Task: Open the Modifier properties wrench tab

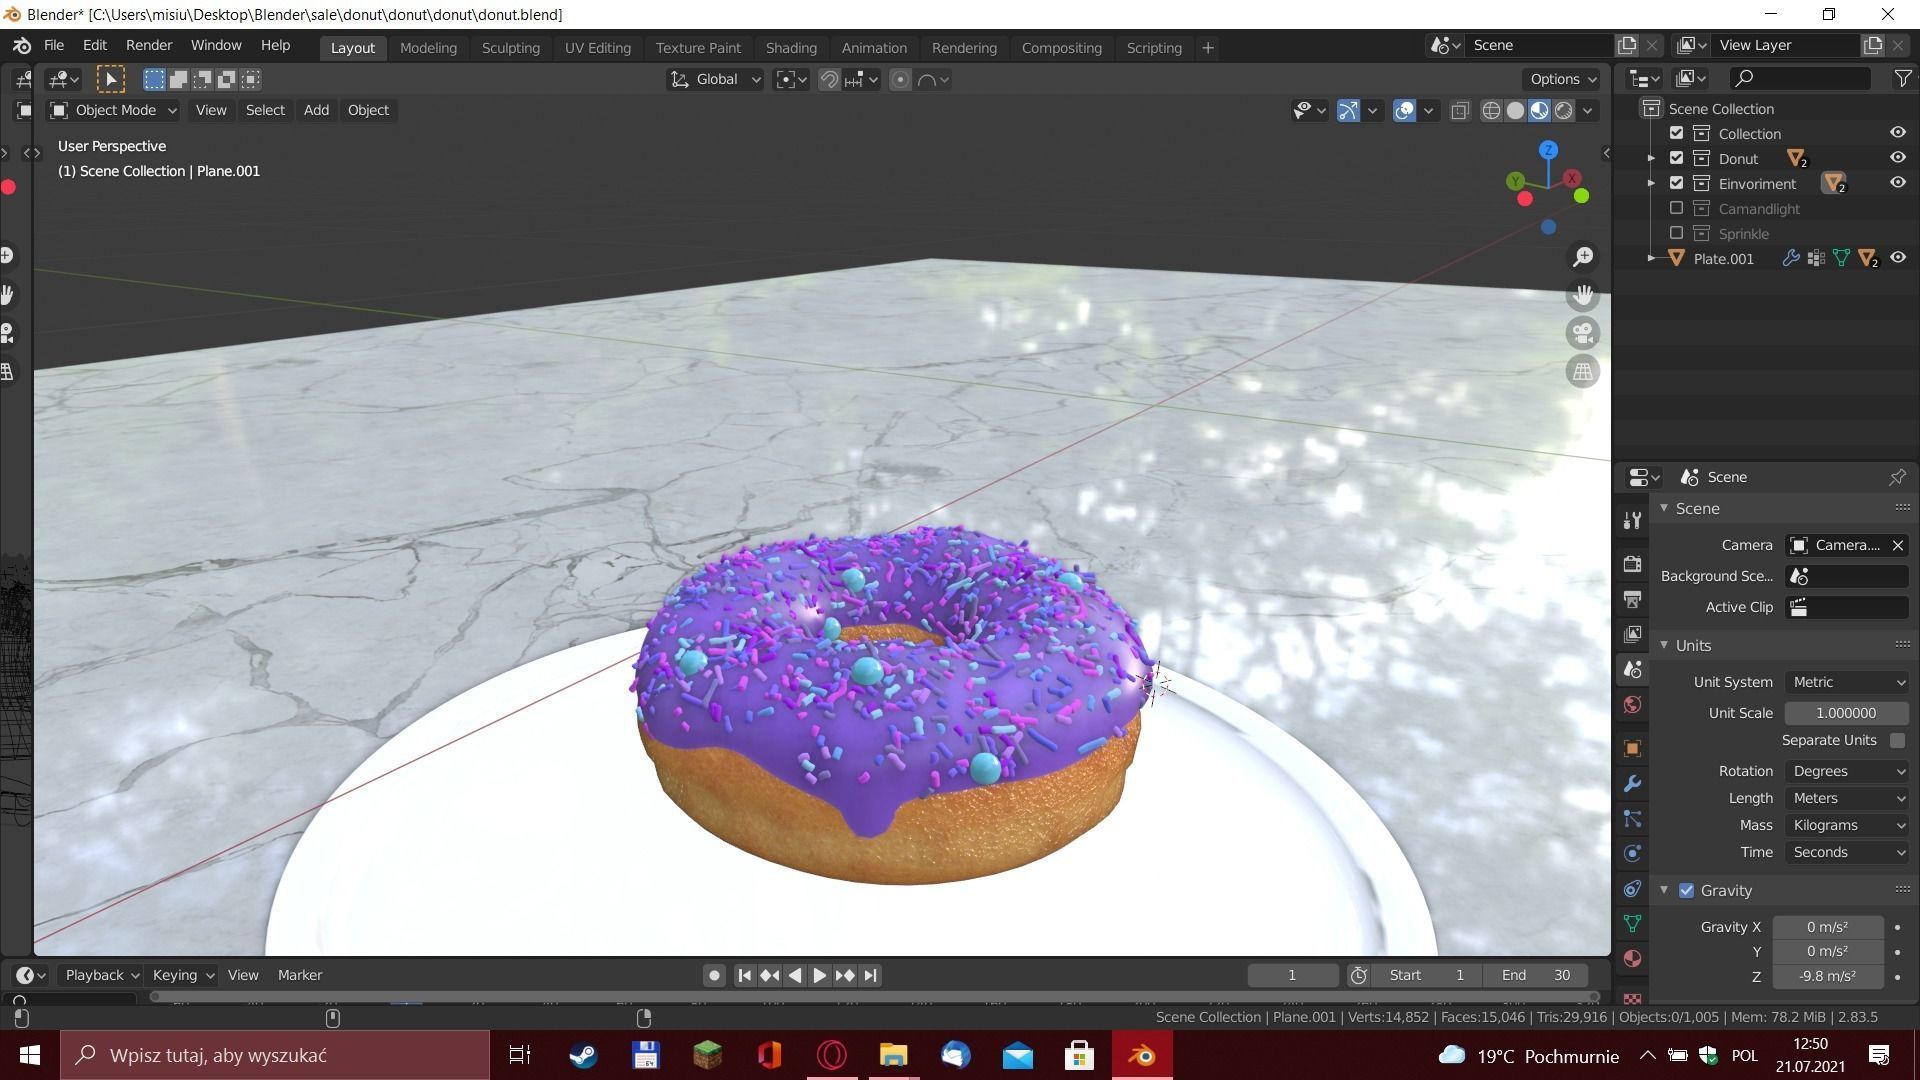Action: (1632, 784)
